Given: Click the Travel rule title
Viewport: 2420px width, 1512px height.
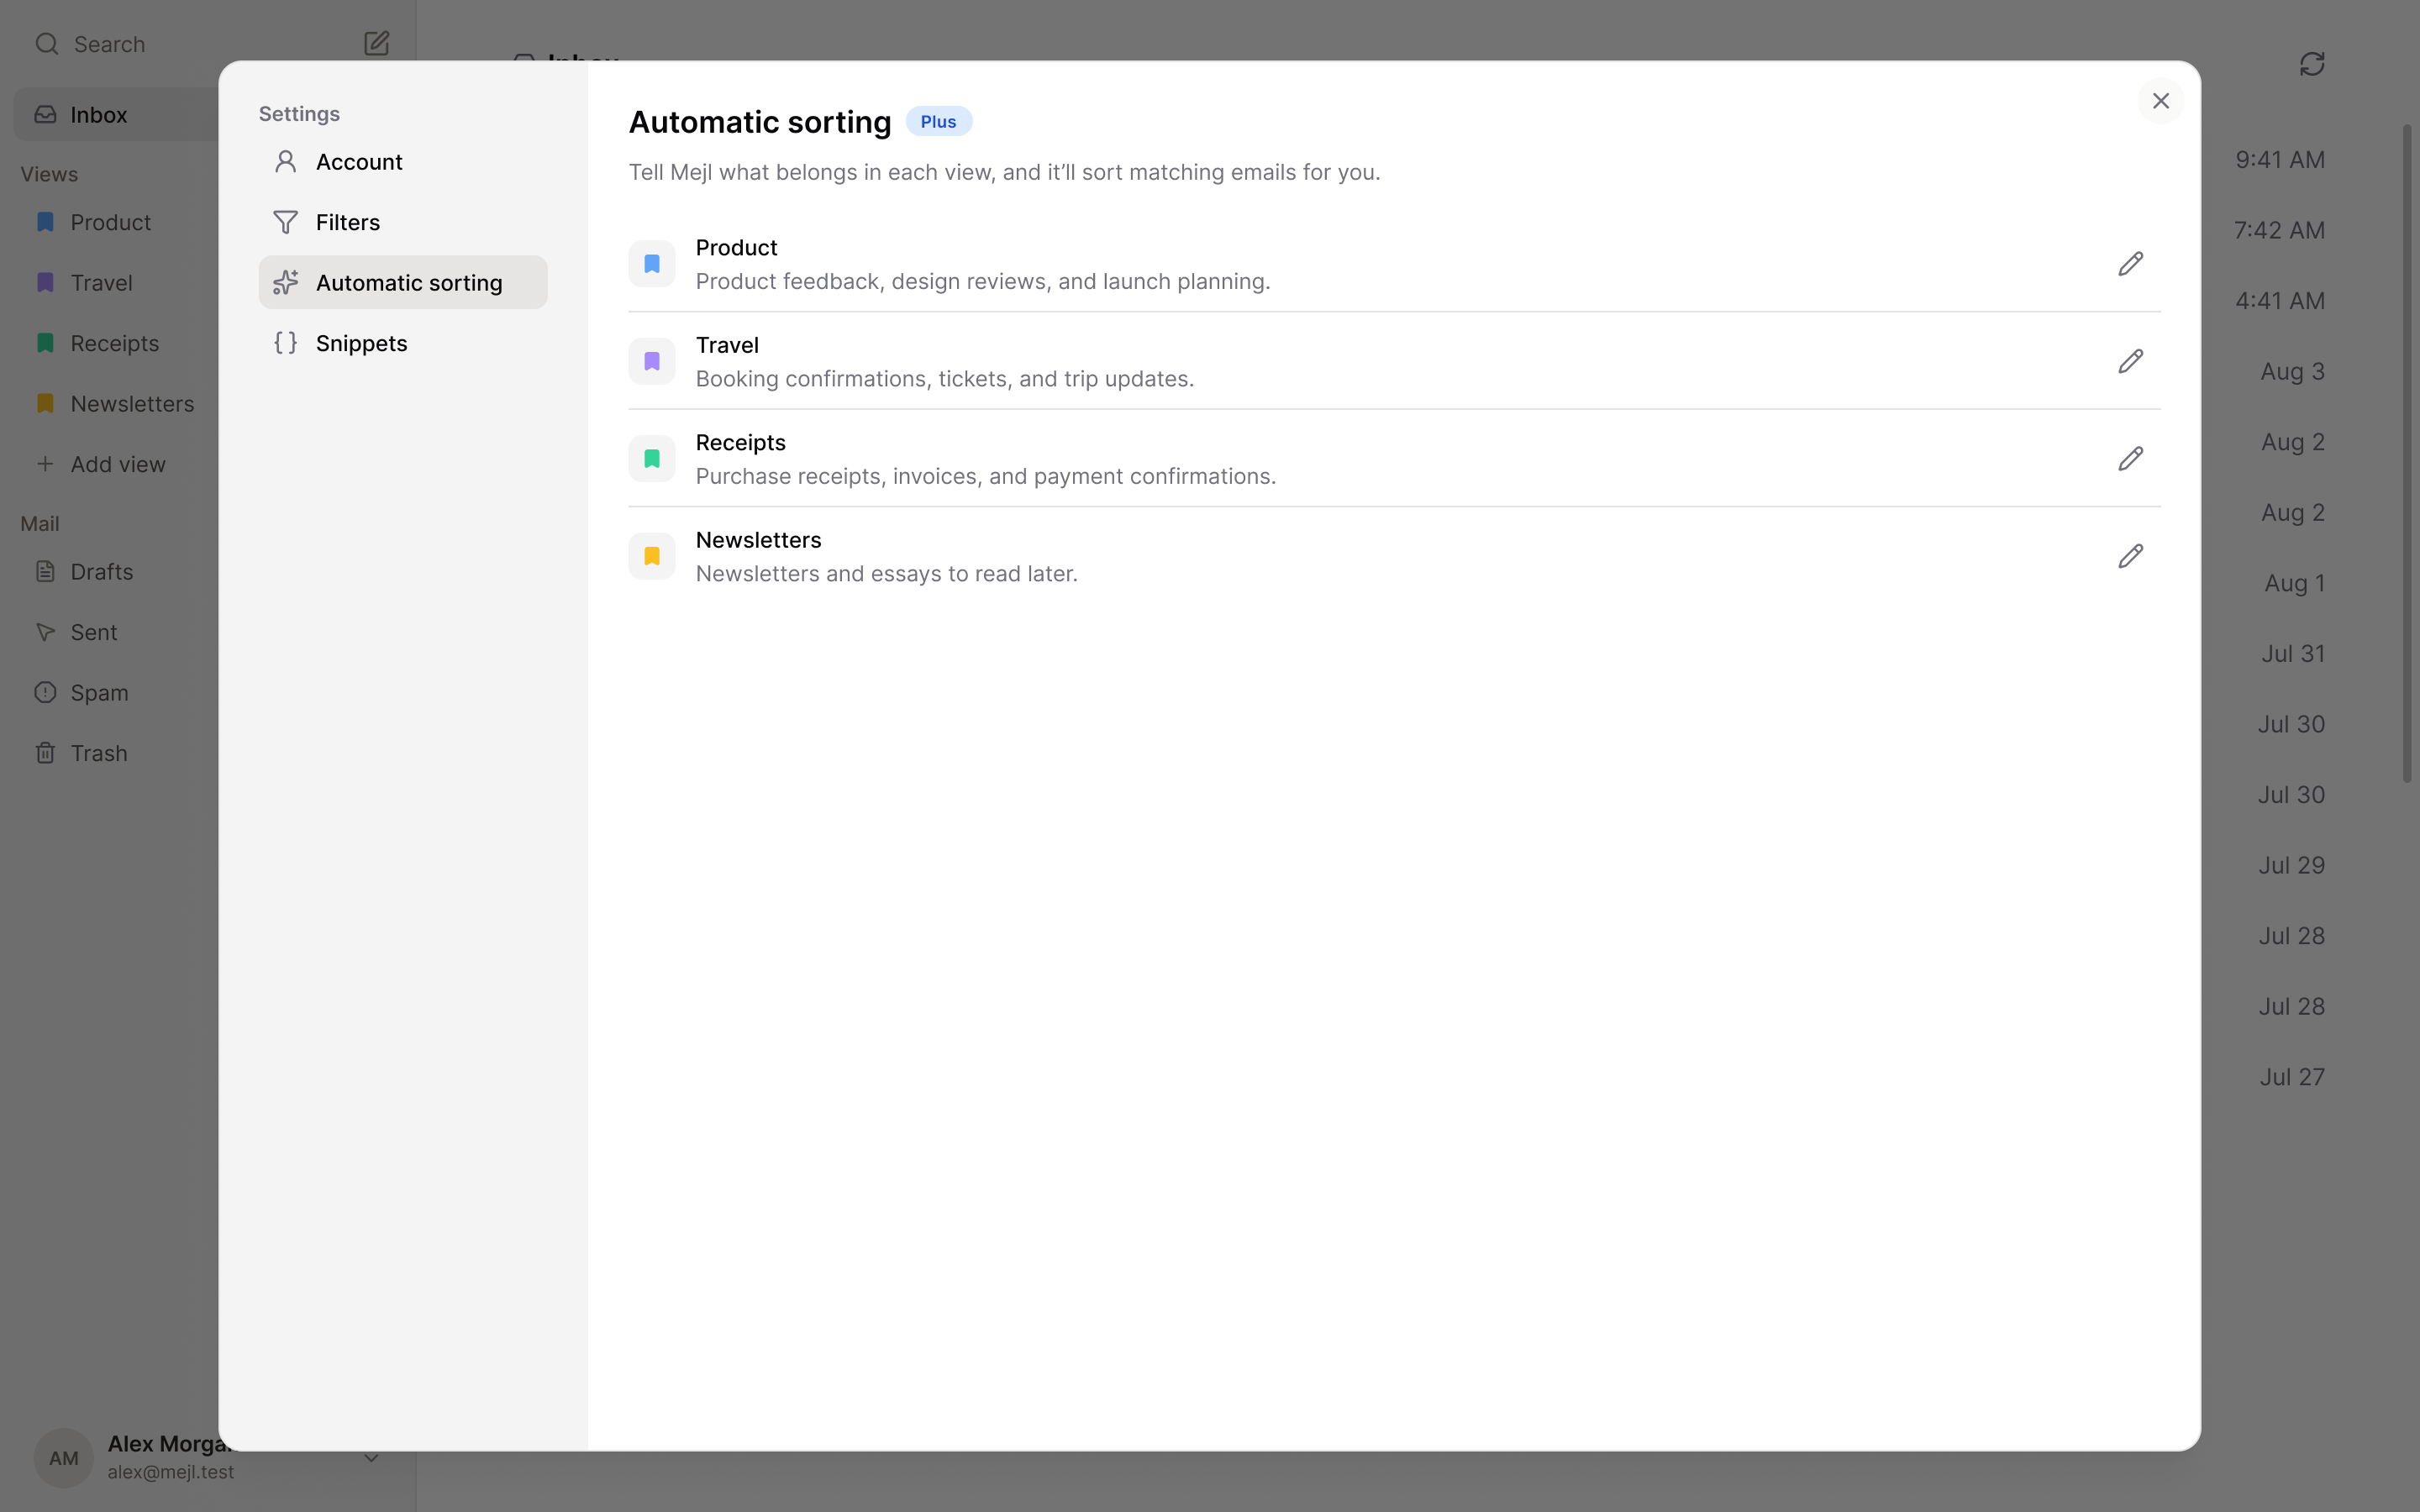Looking at the screenshot, I should pos(727,345).
